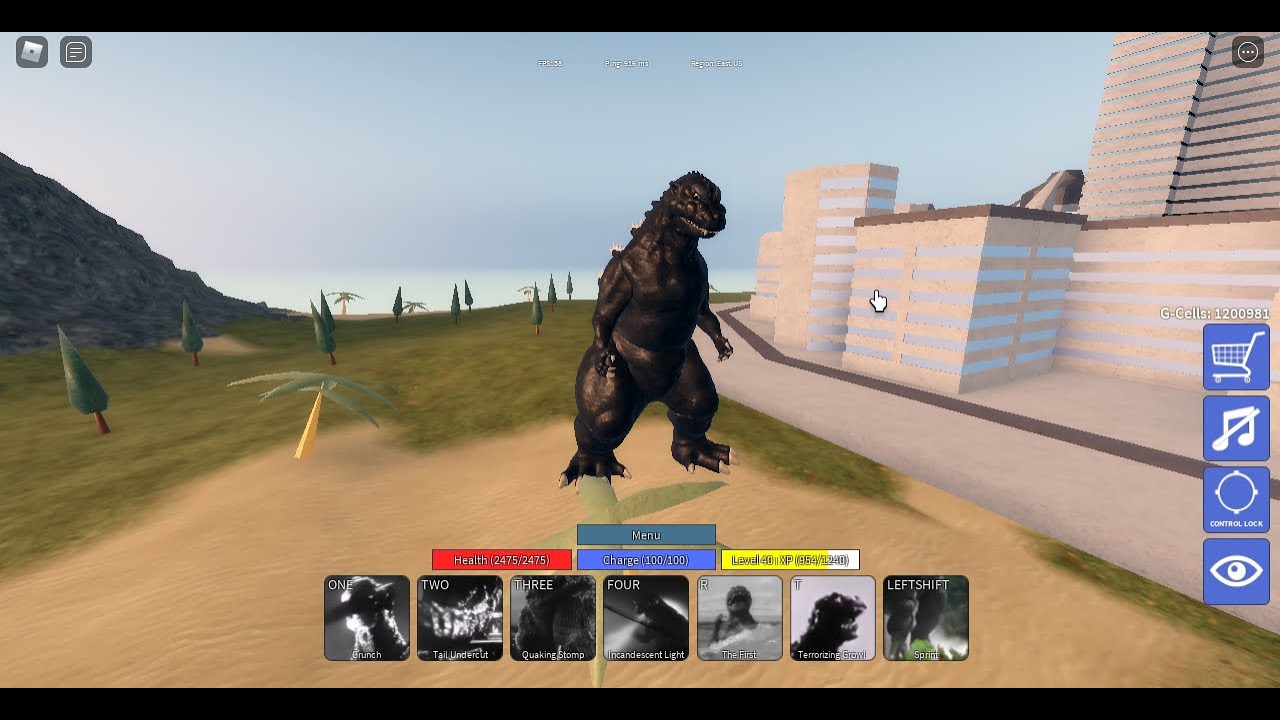The width and height of the screenshot is (1280, 720).
Task: Click the Ping readout text
Action: tap(627, 63)
